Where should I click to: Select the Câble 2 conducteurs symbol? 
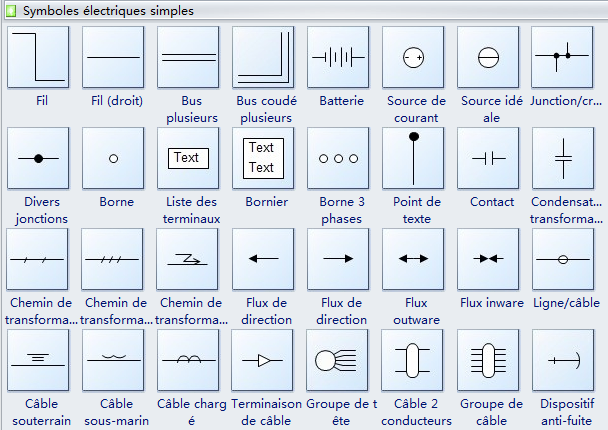point(413,360)
